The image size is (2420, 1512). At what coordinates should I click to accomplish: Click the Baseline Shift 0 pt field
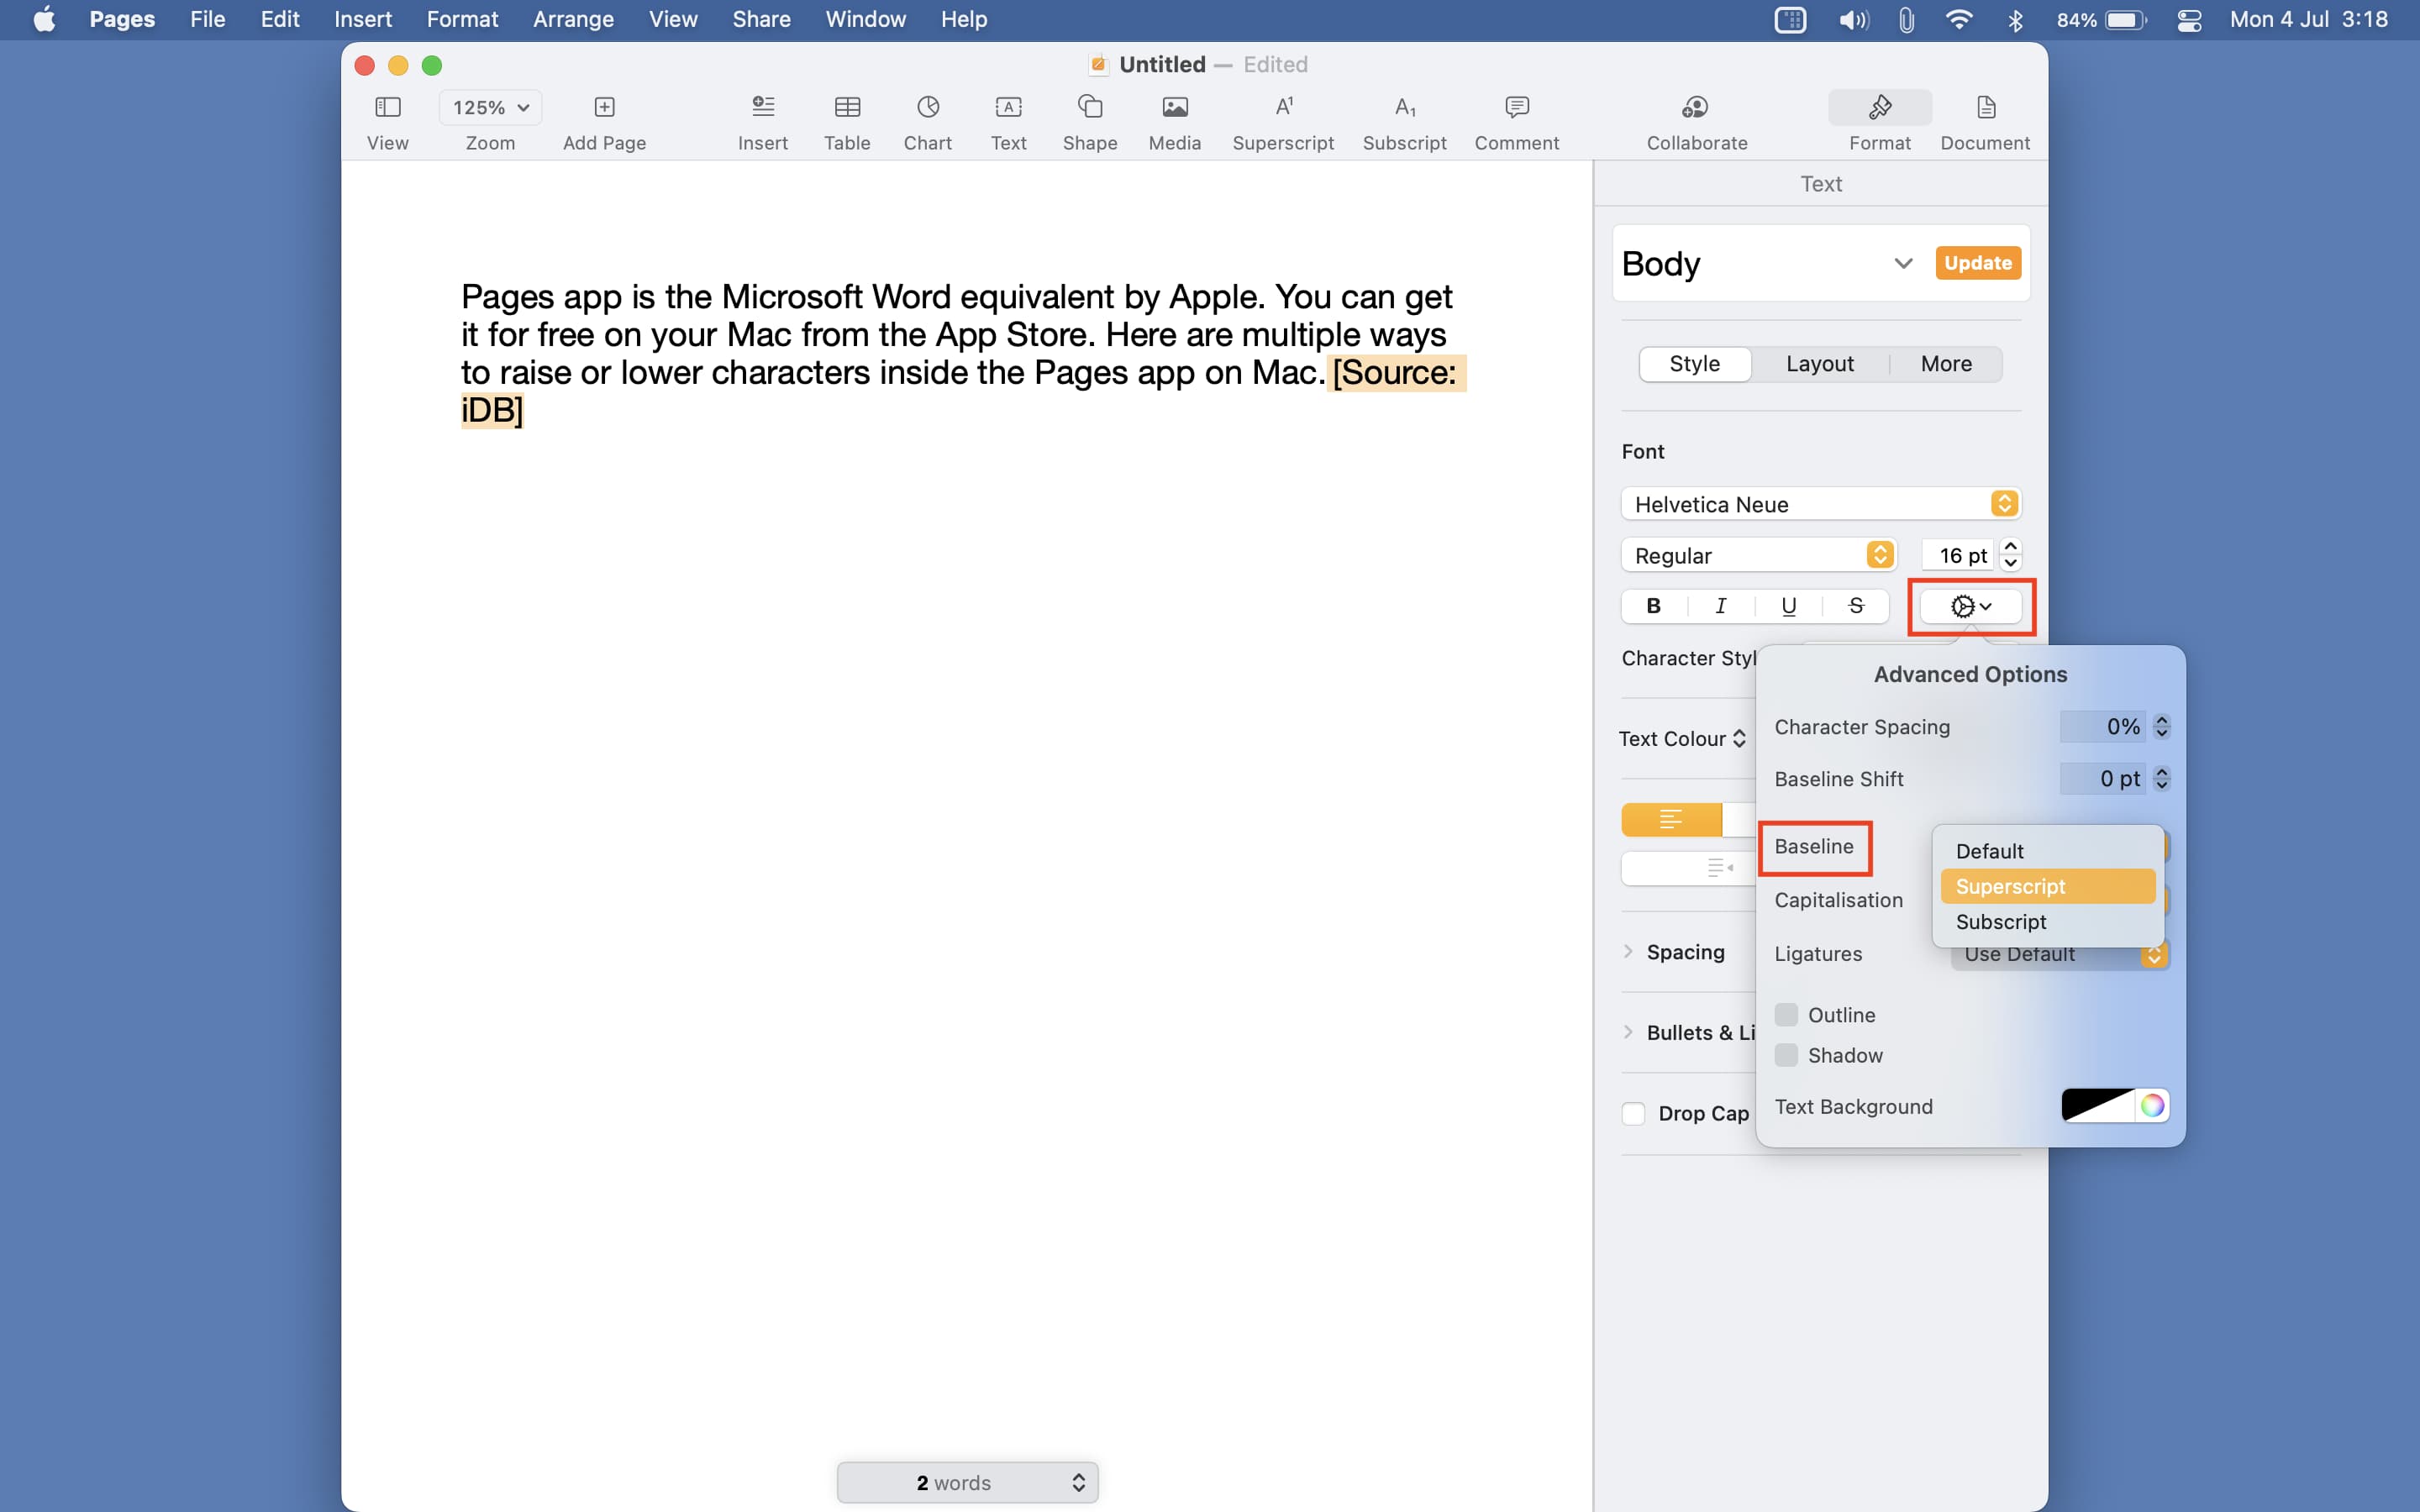(2103, 779)
